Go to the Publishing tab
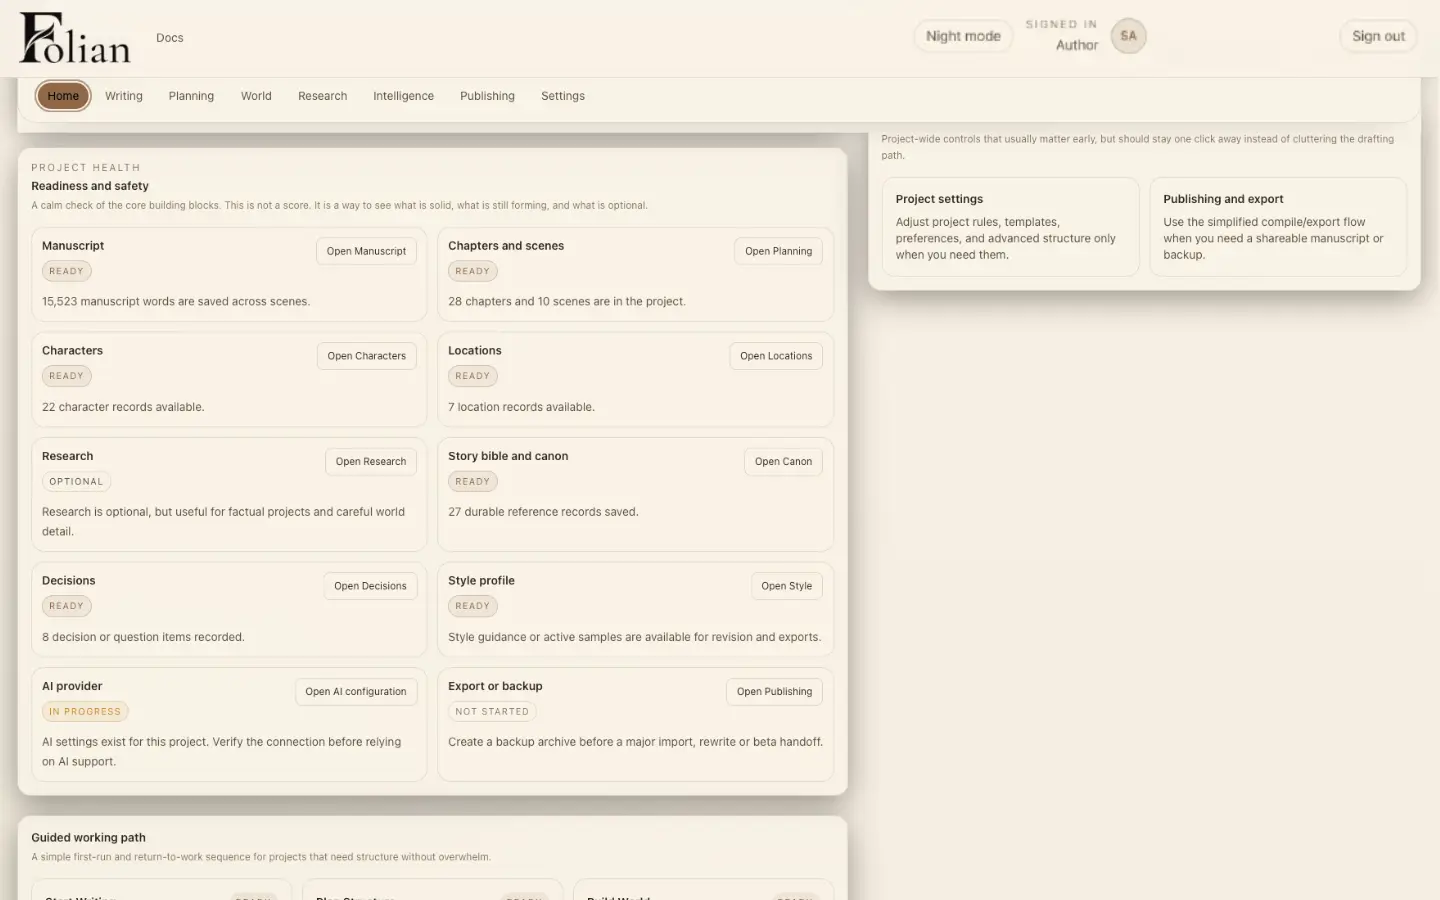1440x900 pixels. [487, 96]
